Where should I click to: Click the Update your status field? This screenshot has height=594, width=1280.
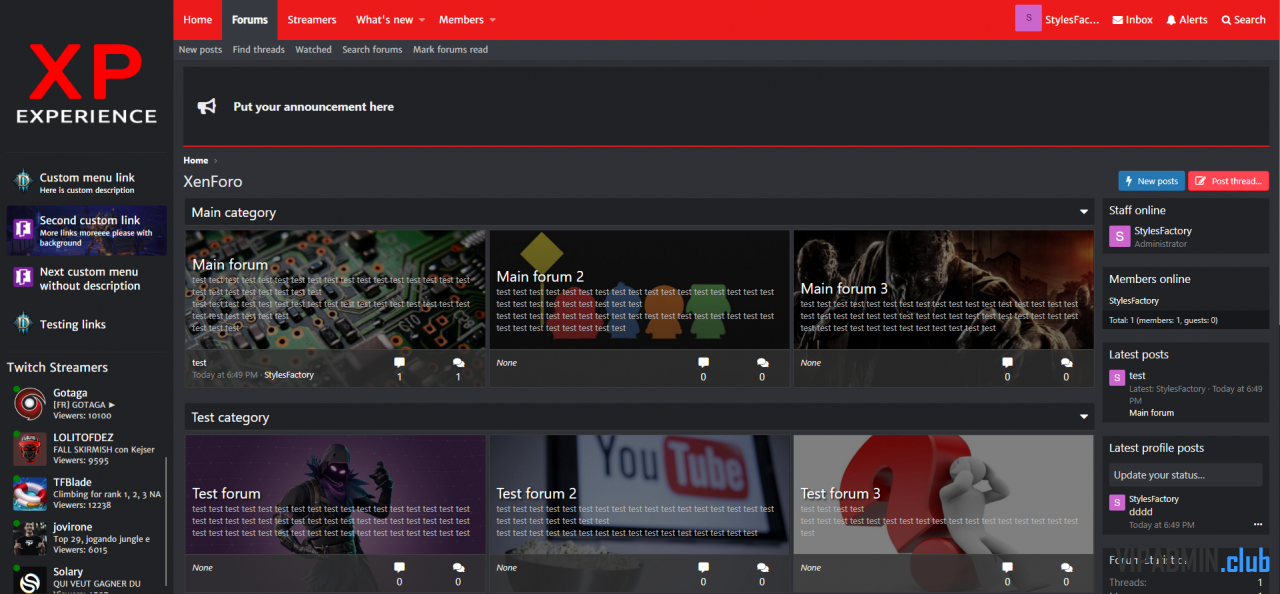pyautogui.click(x=1186, y=475)
